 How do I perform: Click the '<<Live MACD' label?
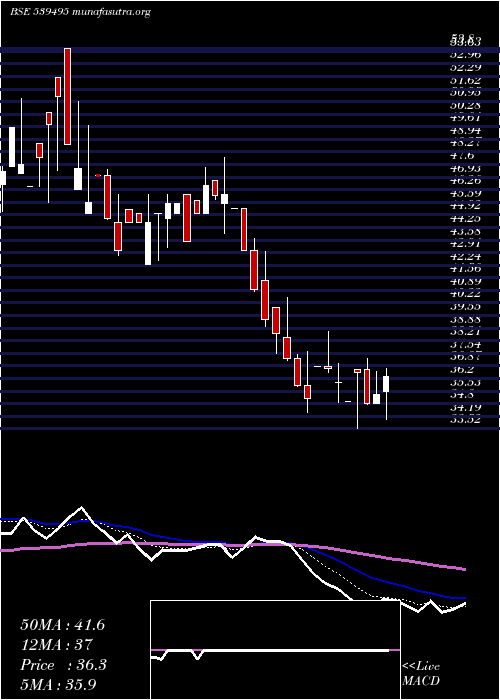421,673
